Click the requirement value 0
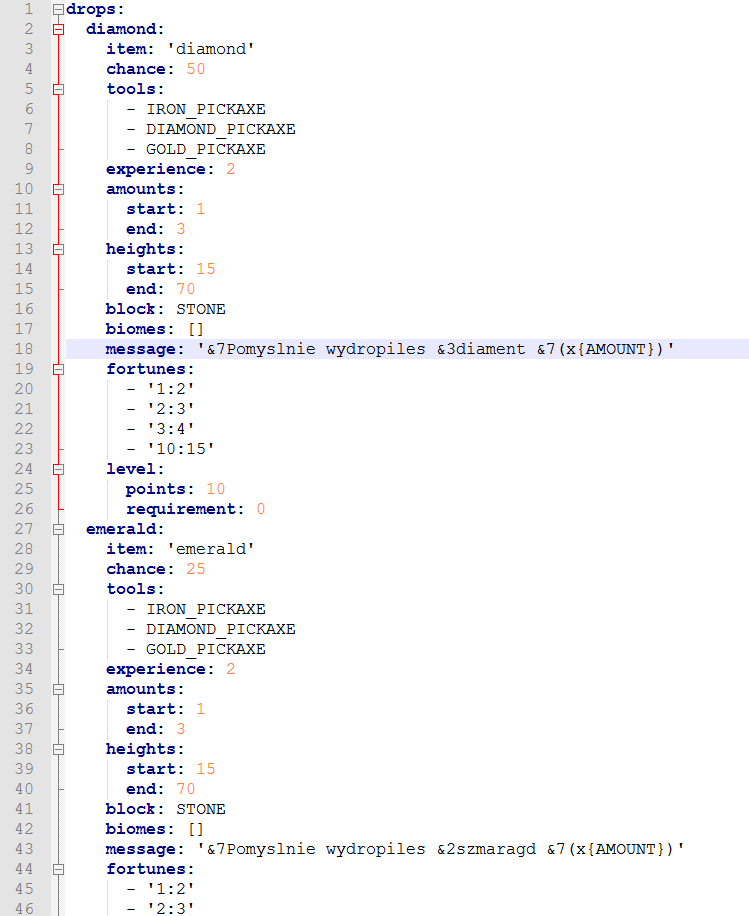The image size is (749, 916). click(x=261, y=509)
